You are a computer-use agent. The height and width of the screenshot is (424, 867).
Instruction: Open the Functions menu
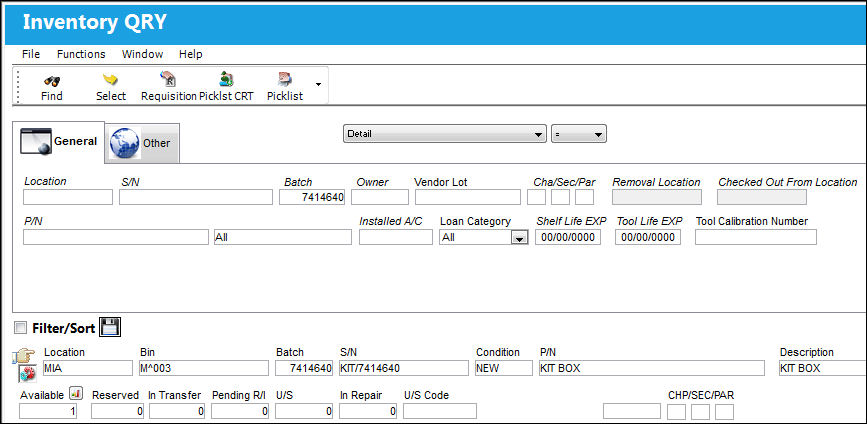tap(81, 54)
